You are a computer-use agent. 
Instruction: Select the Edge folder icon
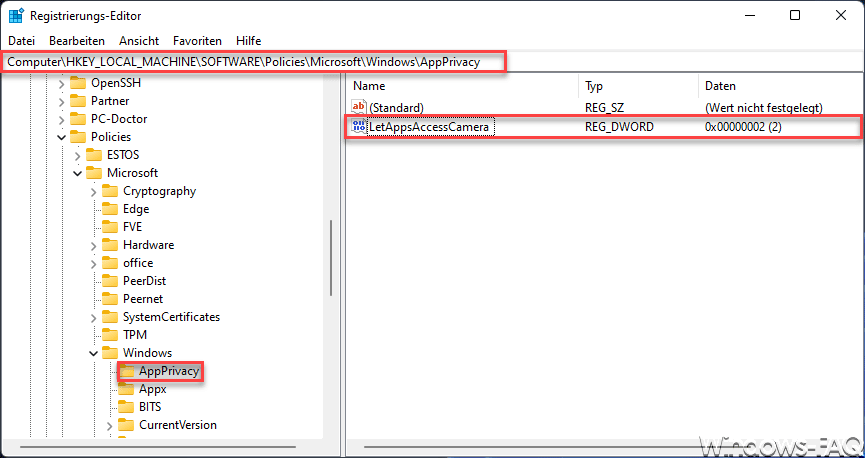(x=110, y=209)
